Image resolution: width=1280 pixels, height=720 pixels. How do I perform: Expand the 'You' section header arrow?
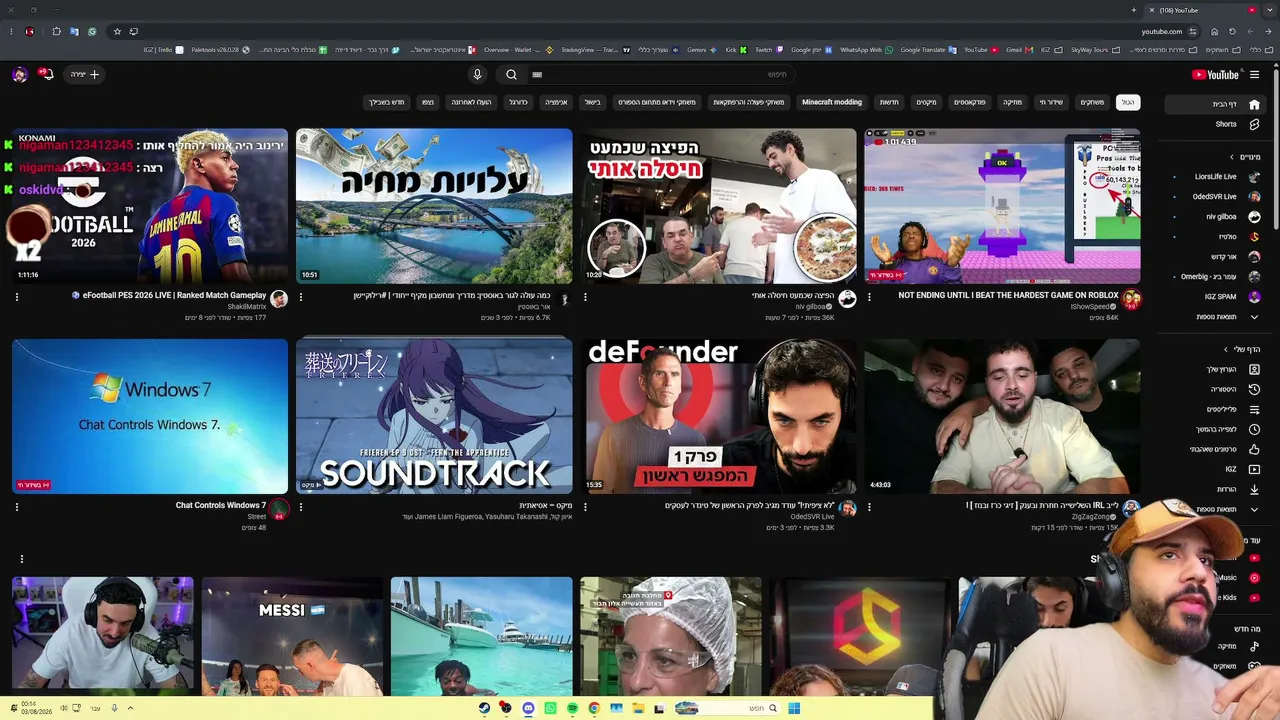[x=1226, y=349]
